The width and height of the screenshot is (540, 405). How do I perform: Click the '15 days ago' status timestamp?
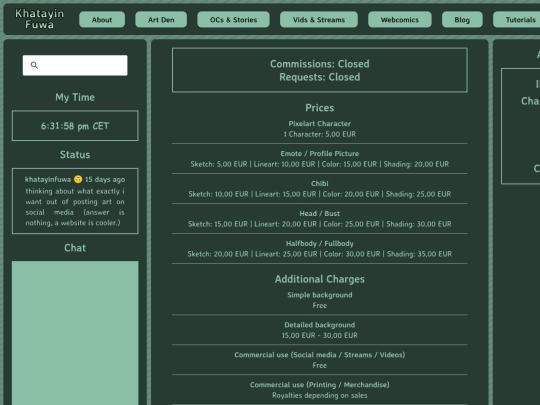point(105,179)
